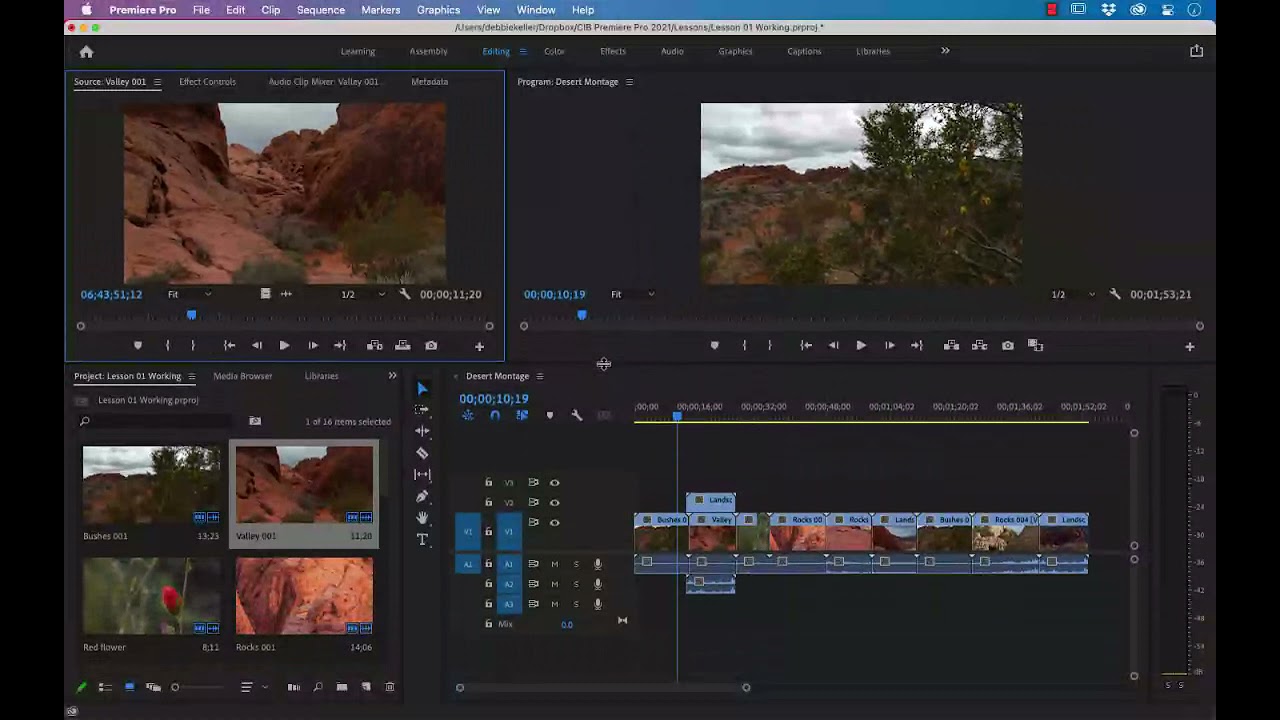Toggle lock on track V1
This screenshot has height=720, width=1280.
coord(489,531)
